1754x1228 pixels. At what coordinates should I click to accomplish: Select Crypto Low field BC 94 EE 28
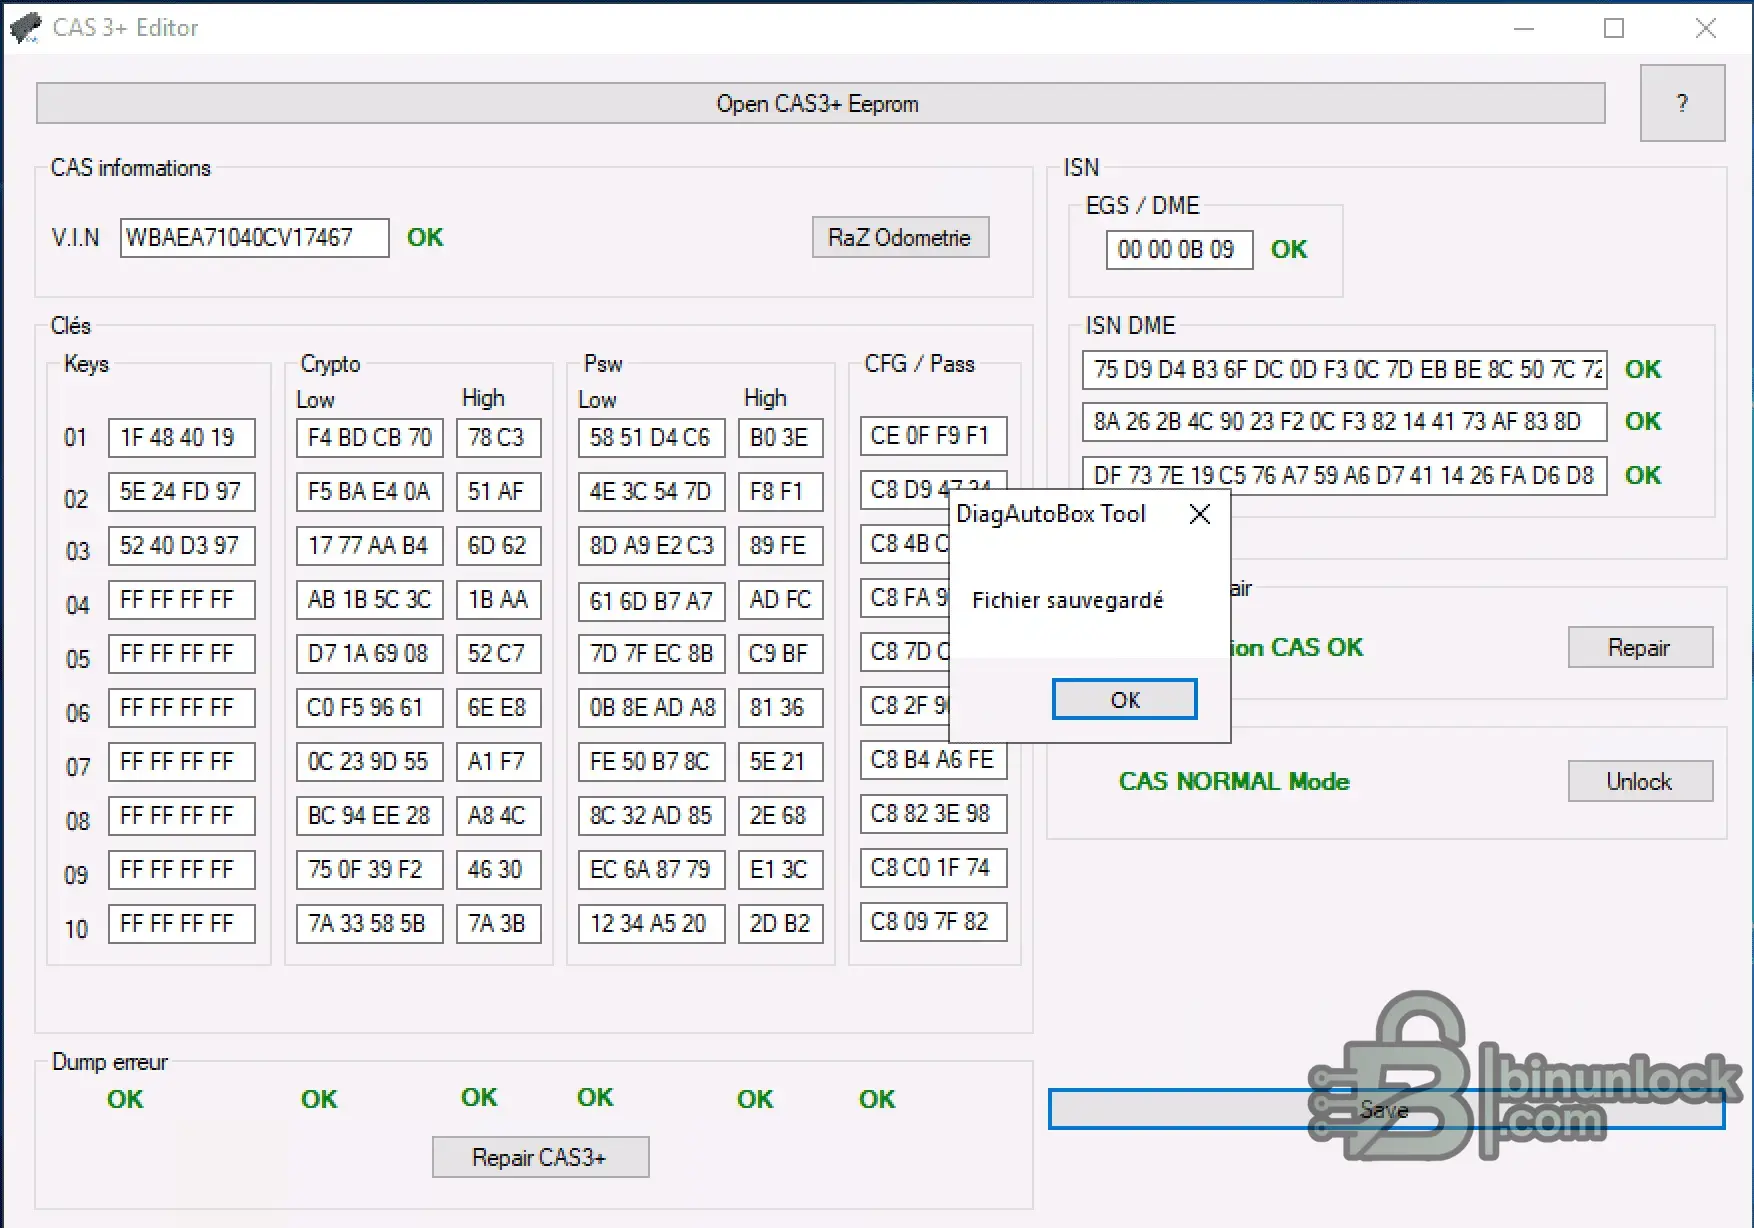point(369,816)
